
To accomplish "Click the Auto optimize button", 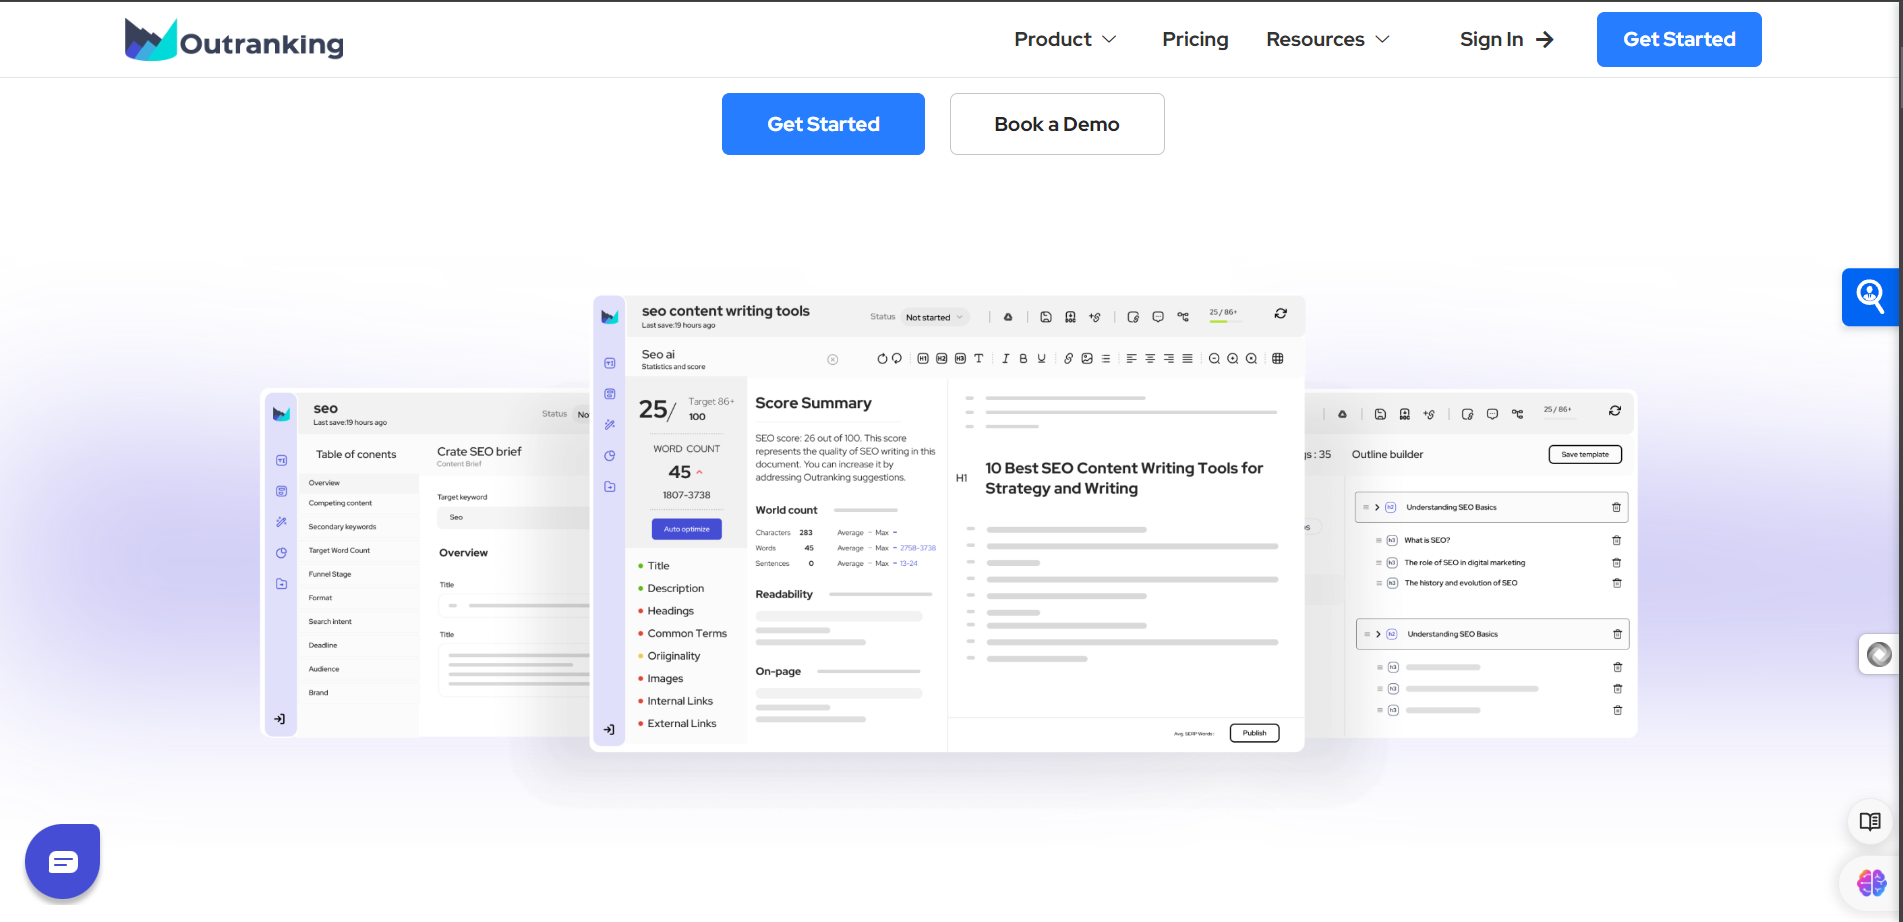I will tap(687, 529).
